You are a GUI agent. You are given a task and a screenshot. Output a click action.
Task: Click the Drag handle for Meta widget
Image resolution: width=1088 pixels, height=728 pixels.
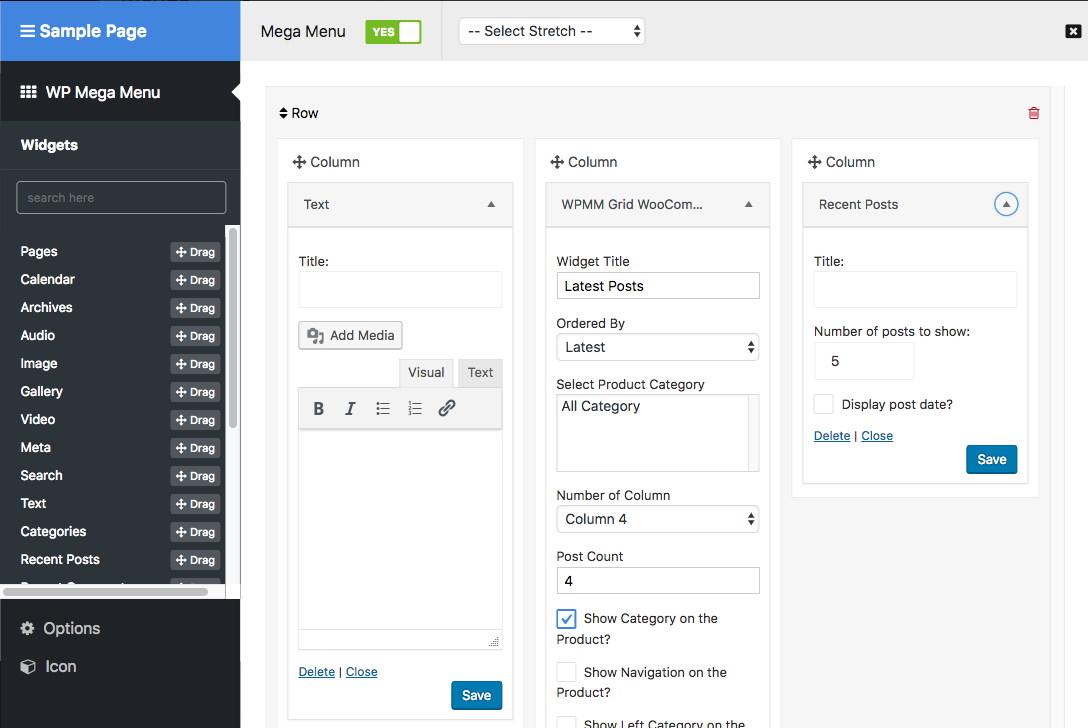pyautogui.click(x=196, y=448)
